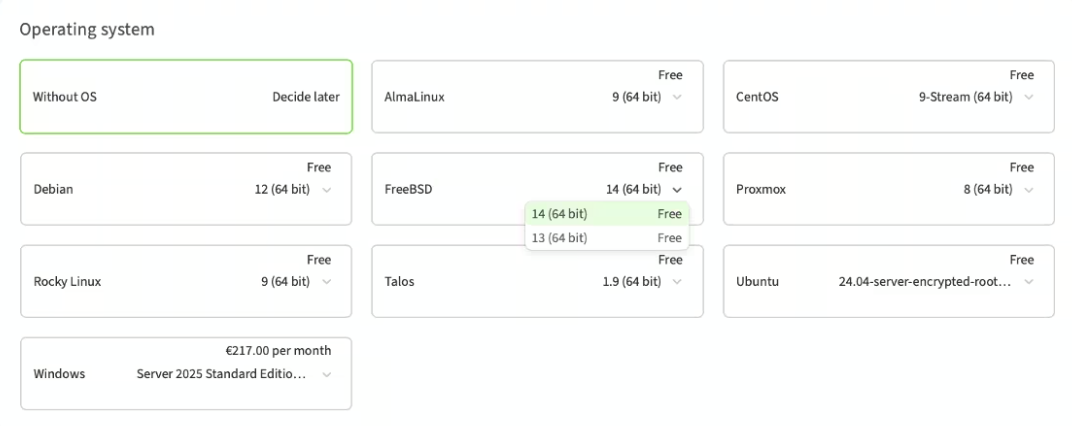Open the CentOS 9-Stream version dropdown arrow
1072x426 pixels.
click(x=1028, y=97)
